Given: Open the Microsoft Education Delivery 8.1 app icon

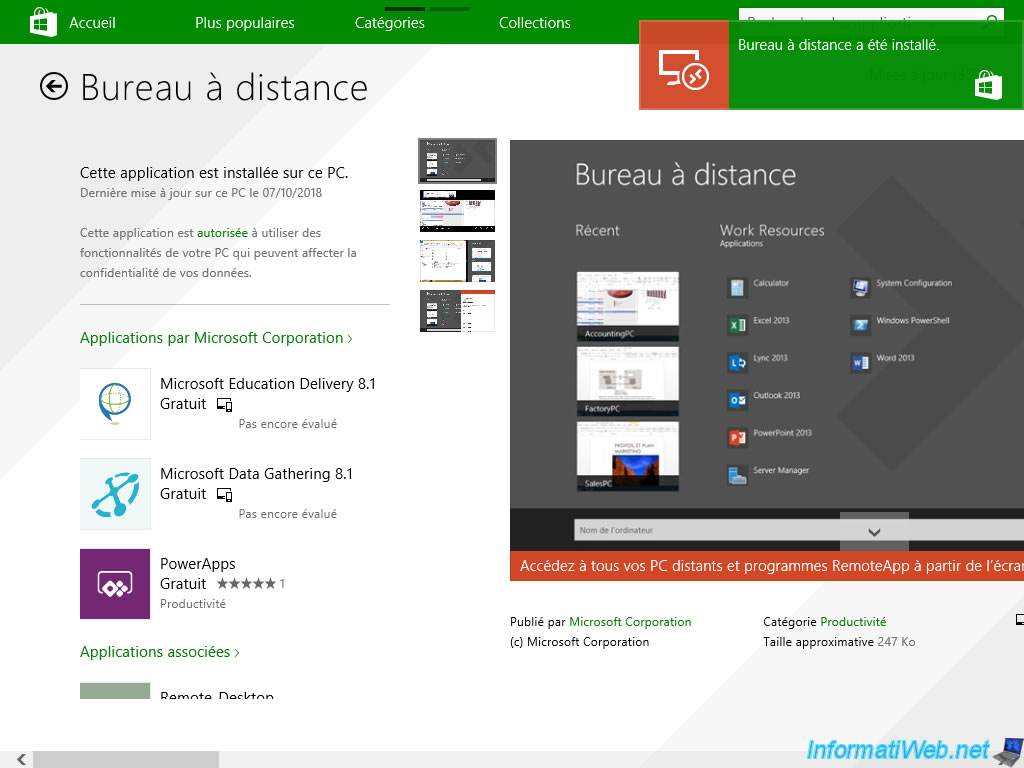Looking at the screenshot, I should click(x=115, y=404).
